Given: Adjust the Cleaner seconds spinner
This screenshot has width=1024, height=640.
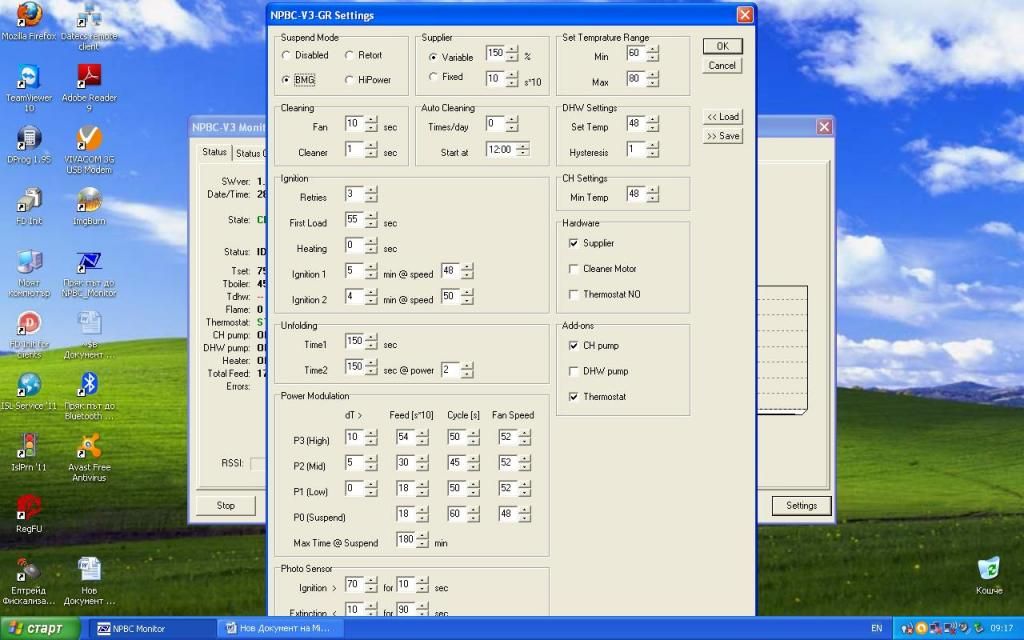Looking at the screenshot, I should (372, 150).
